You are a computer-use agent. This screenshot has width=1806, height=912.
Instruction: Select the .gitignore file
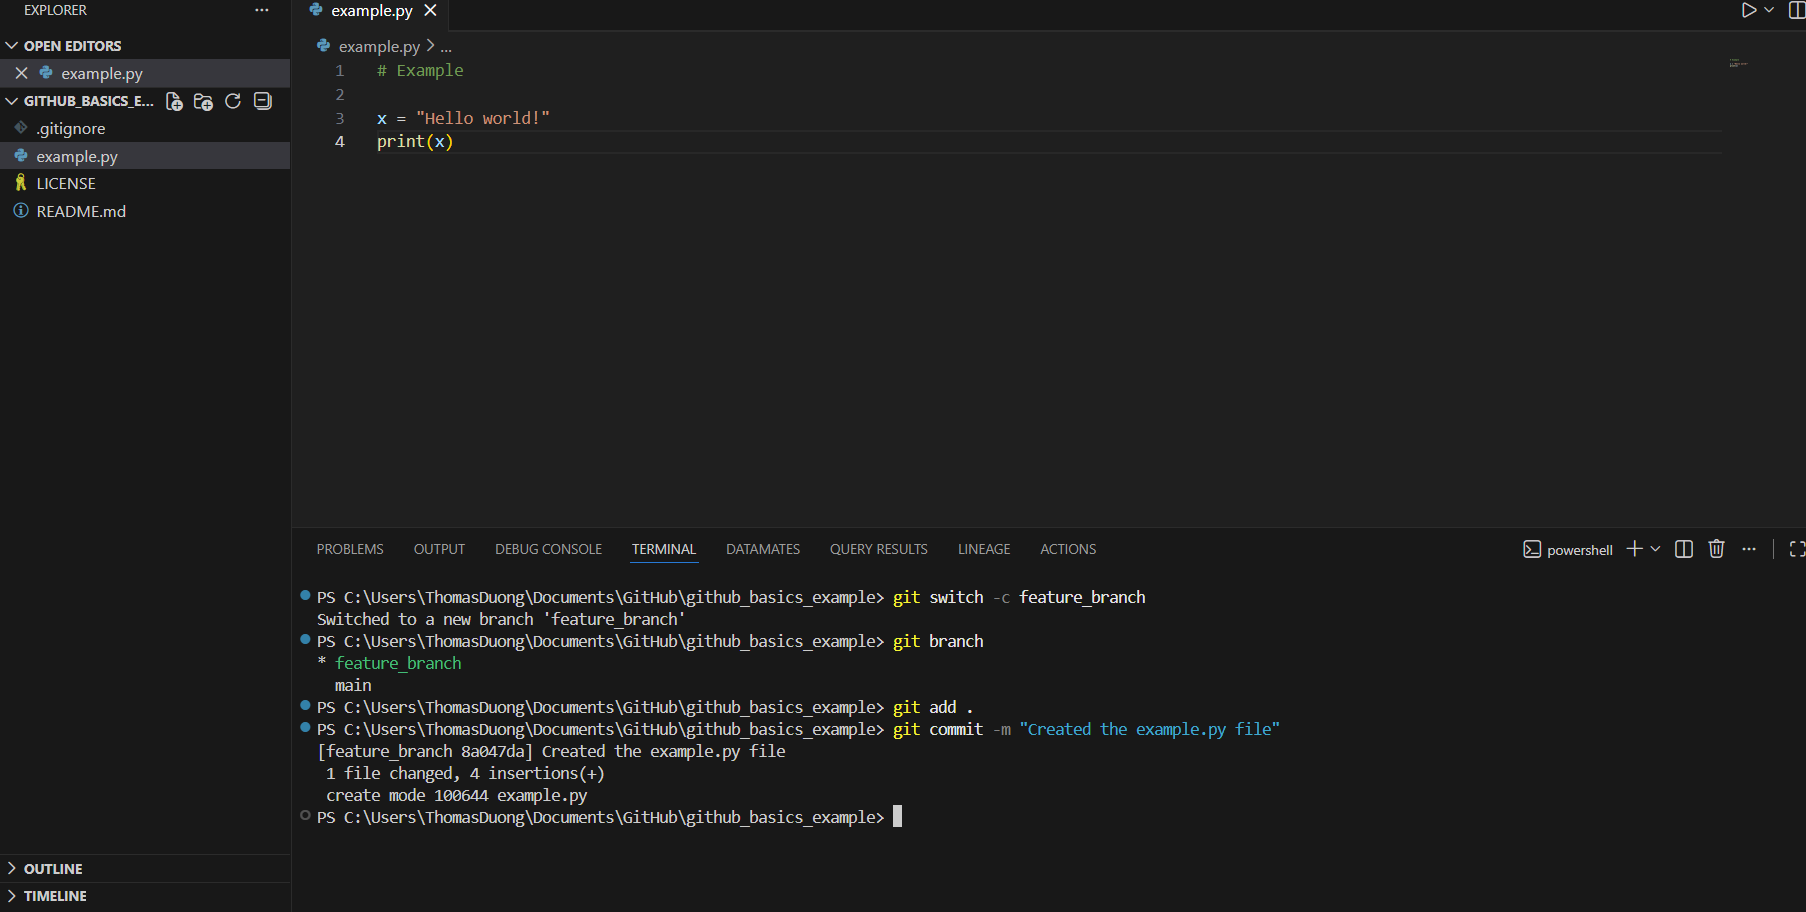click(70, 128)
